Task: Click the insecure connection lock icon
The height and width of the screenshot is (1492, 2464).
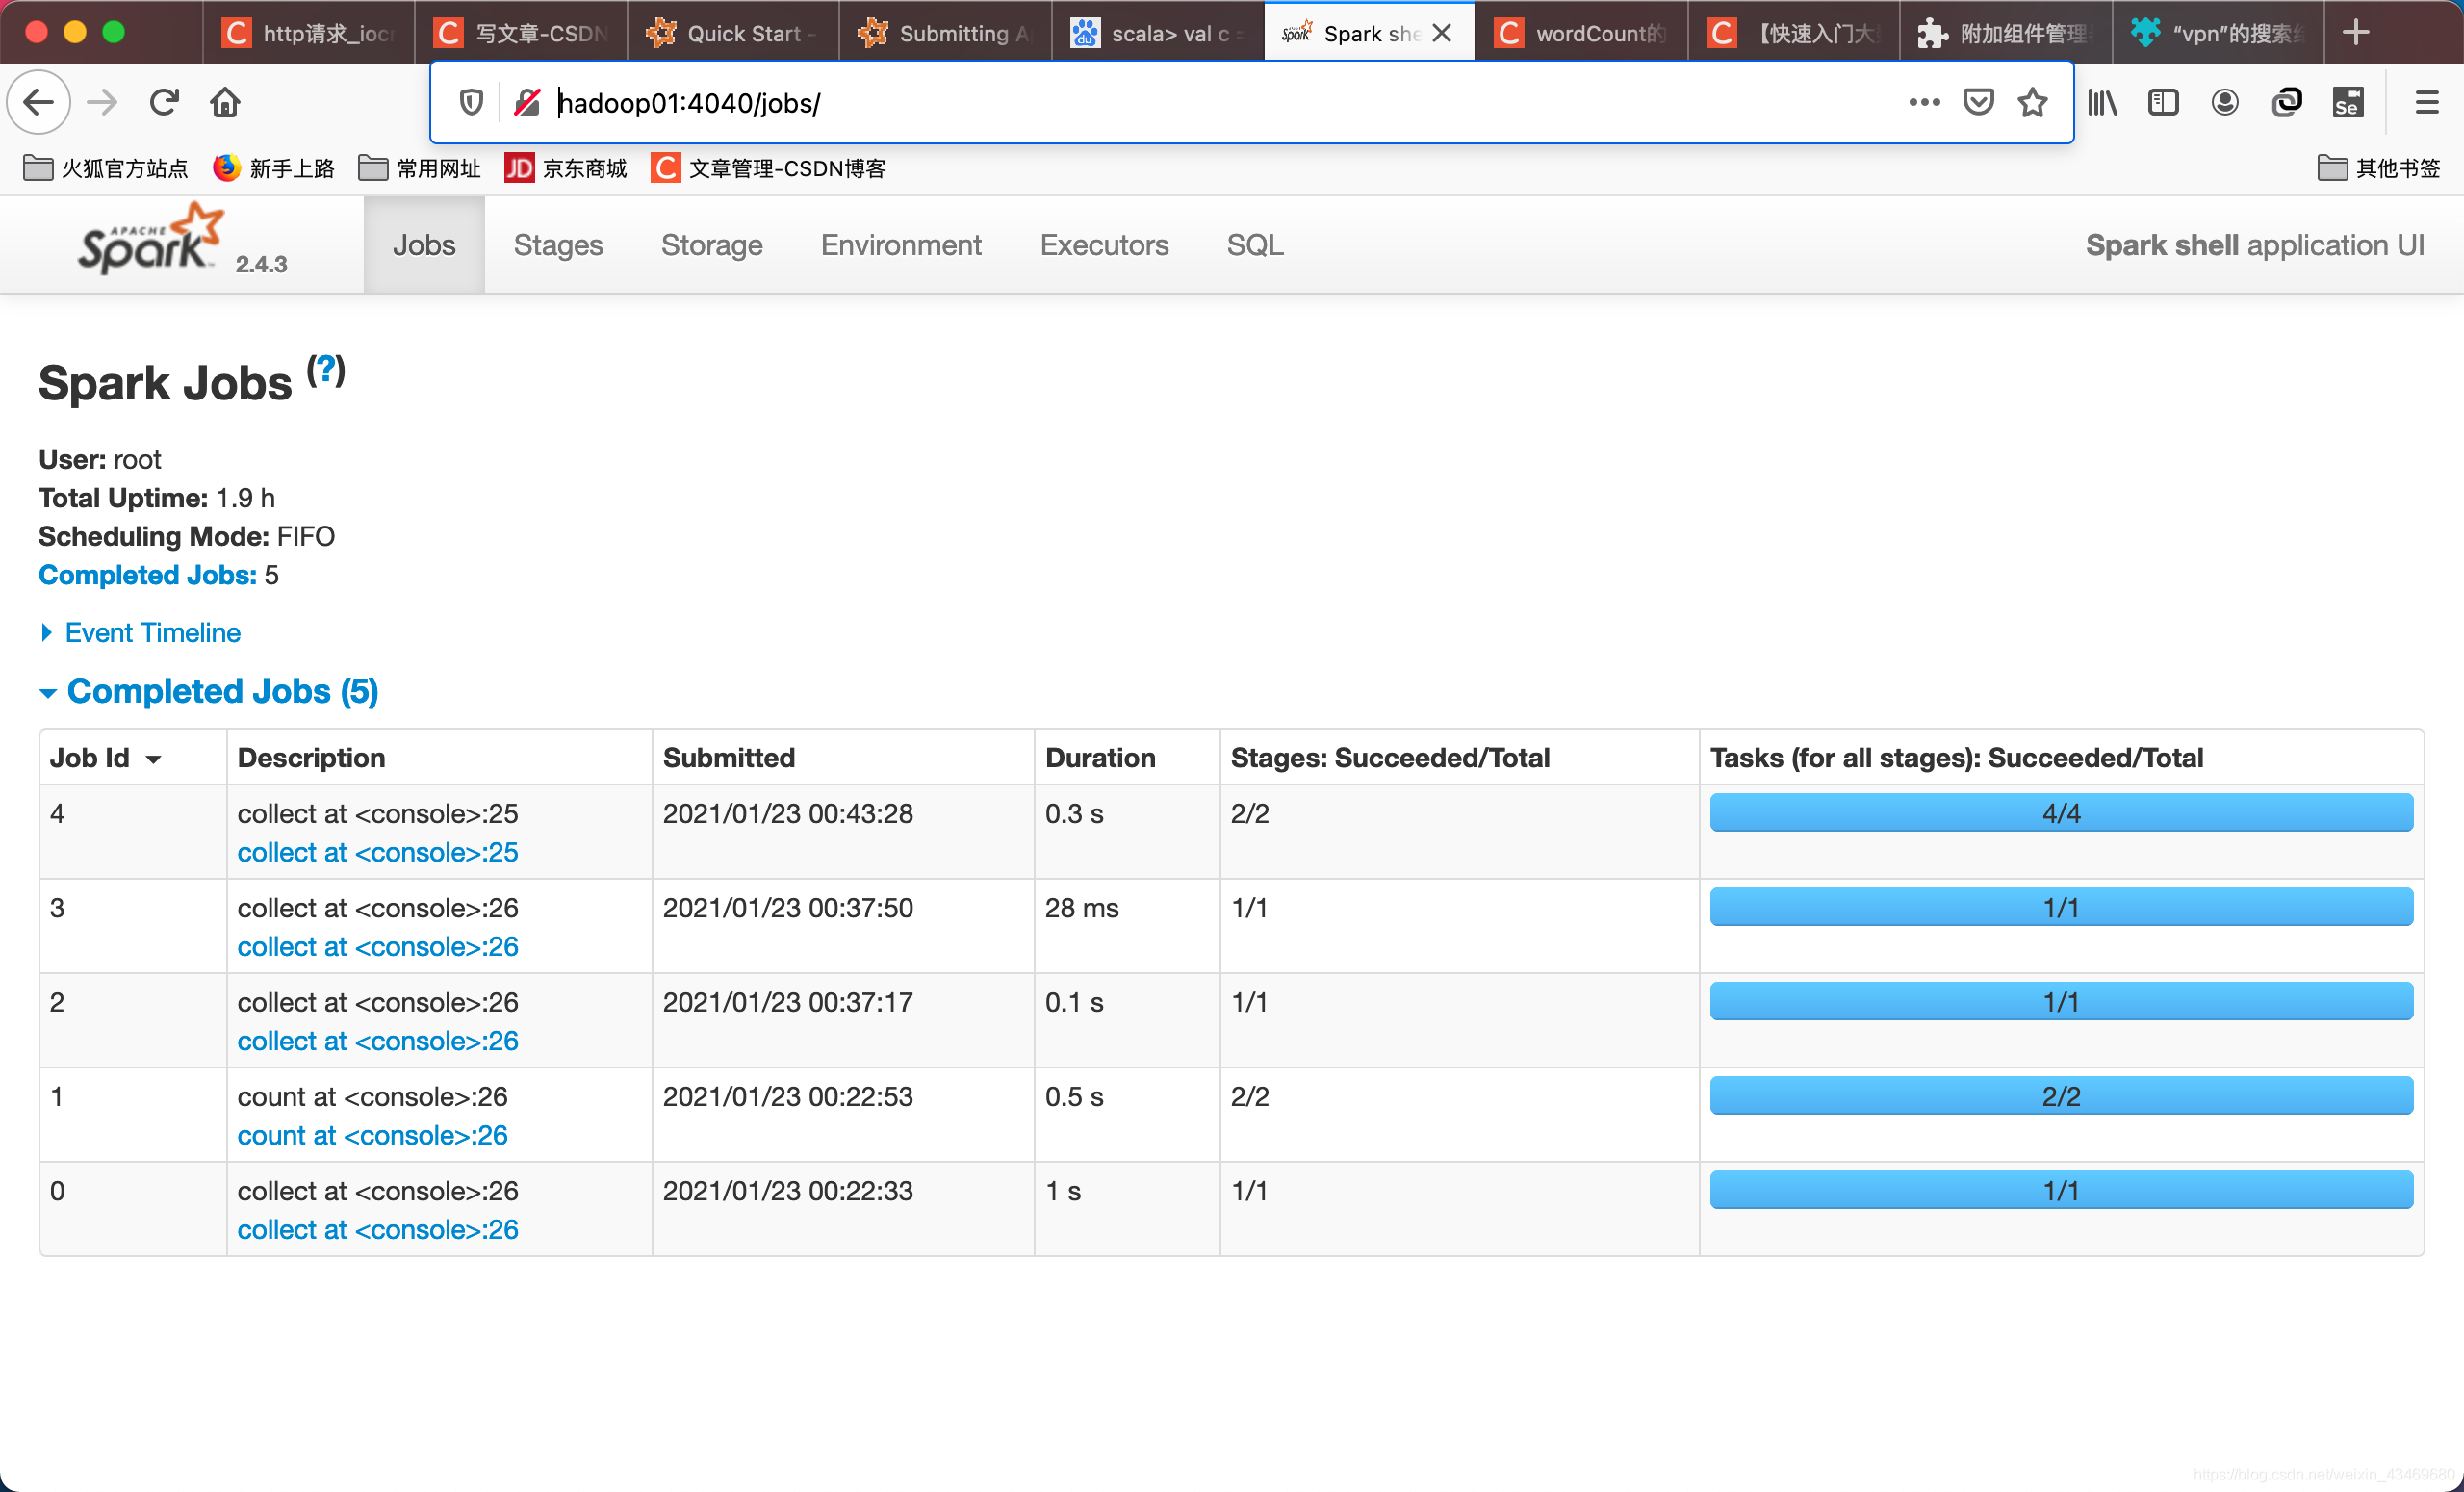Action: pos(527,102)
